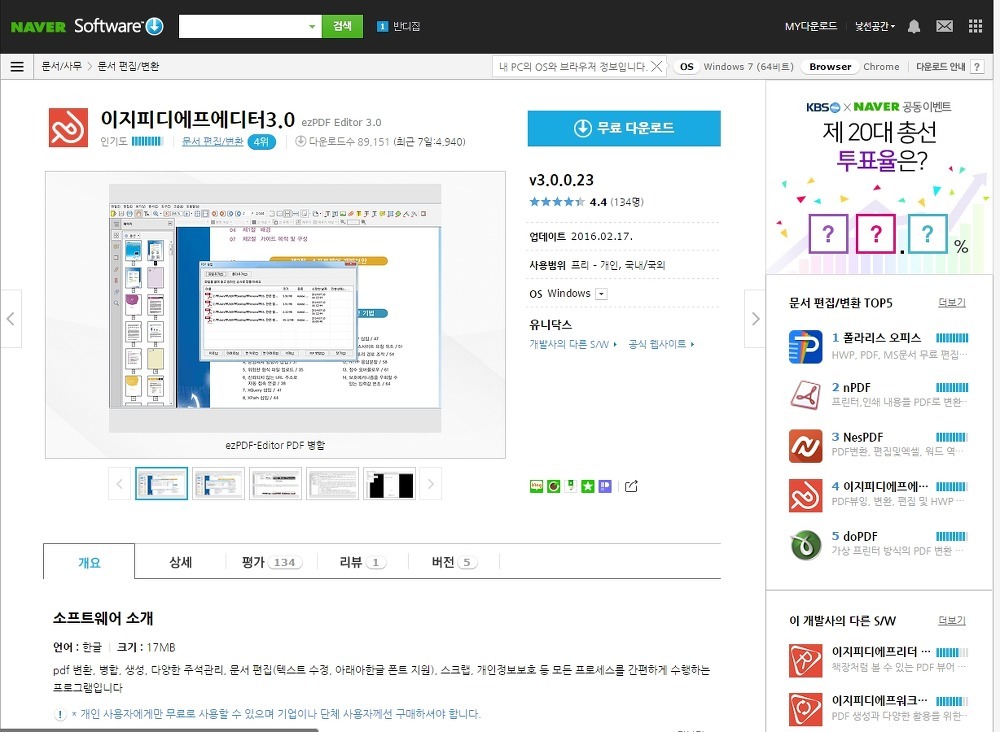Click the green 검색 search button
Image resolution: width=1000 pixels, height=732 pixels.
[x=342, y=26]
